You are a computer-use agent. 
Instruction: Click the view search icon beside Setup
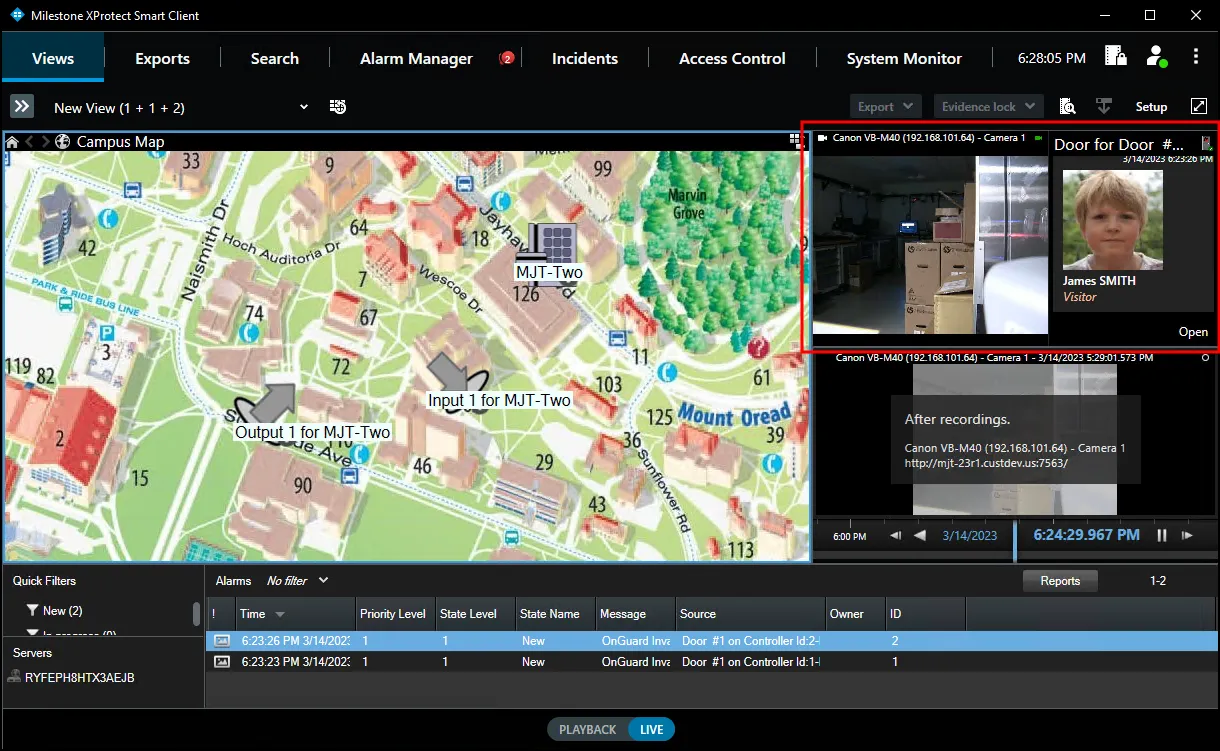[x=1067, y=107]
